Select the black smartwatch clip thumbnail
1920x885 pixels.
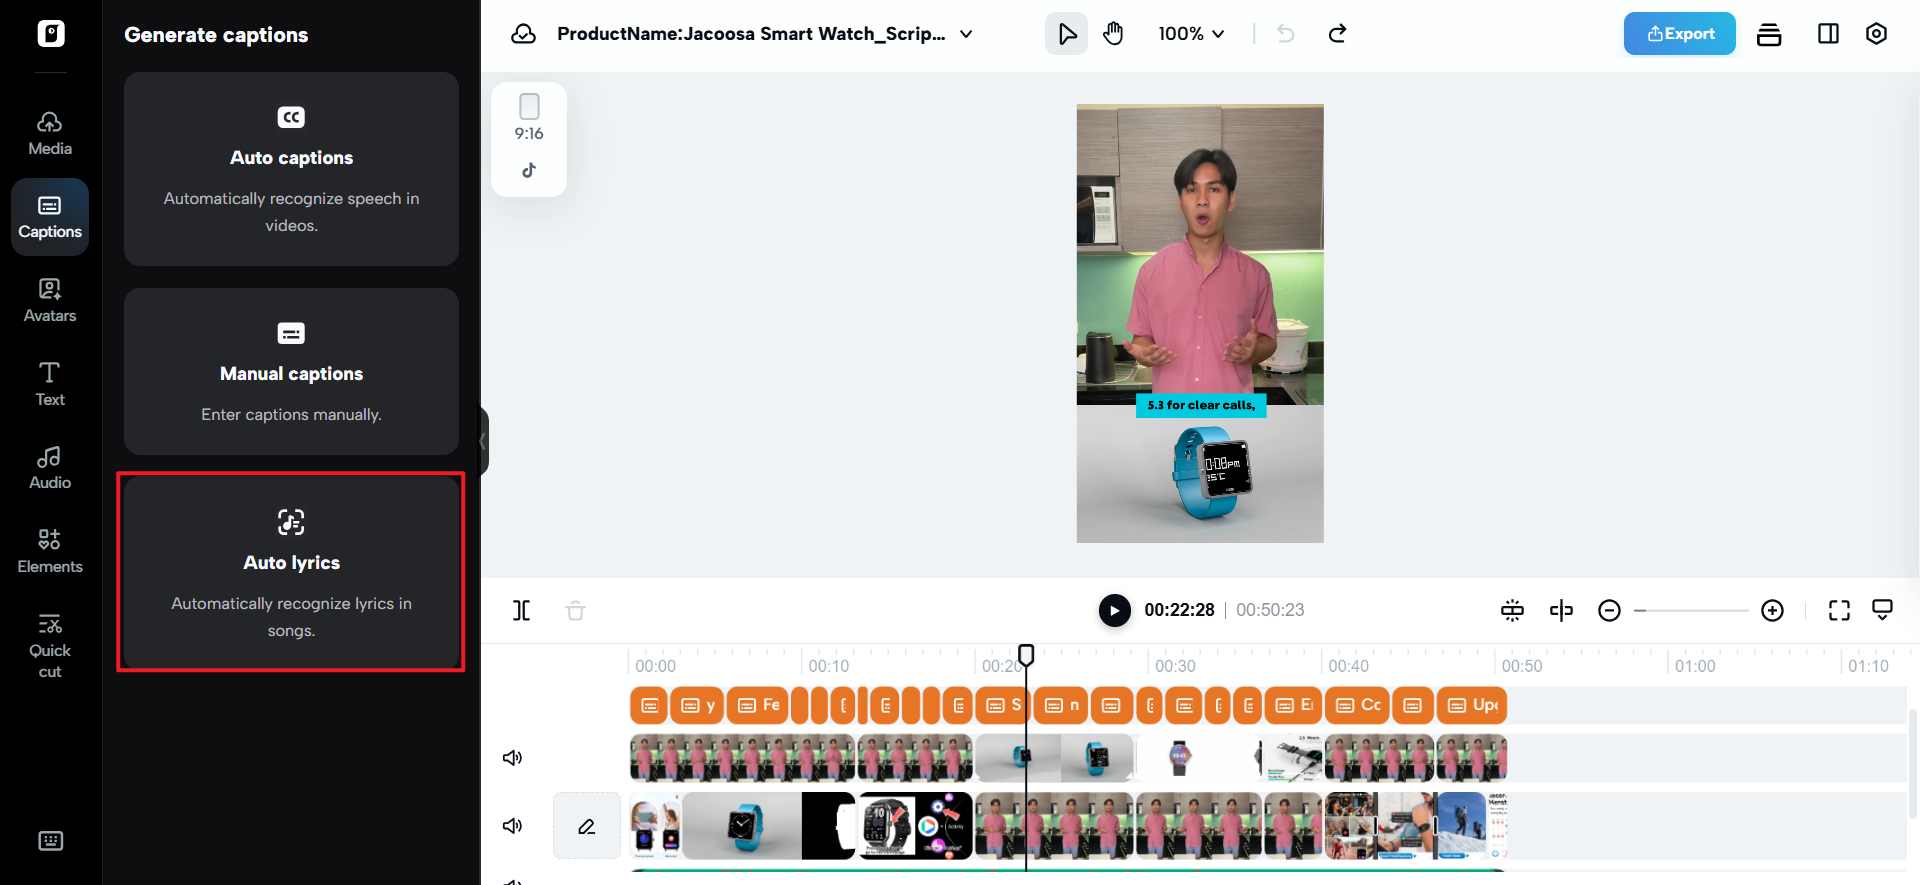[887, 826]
